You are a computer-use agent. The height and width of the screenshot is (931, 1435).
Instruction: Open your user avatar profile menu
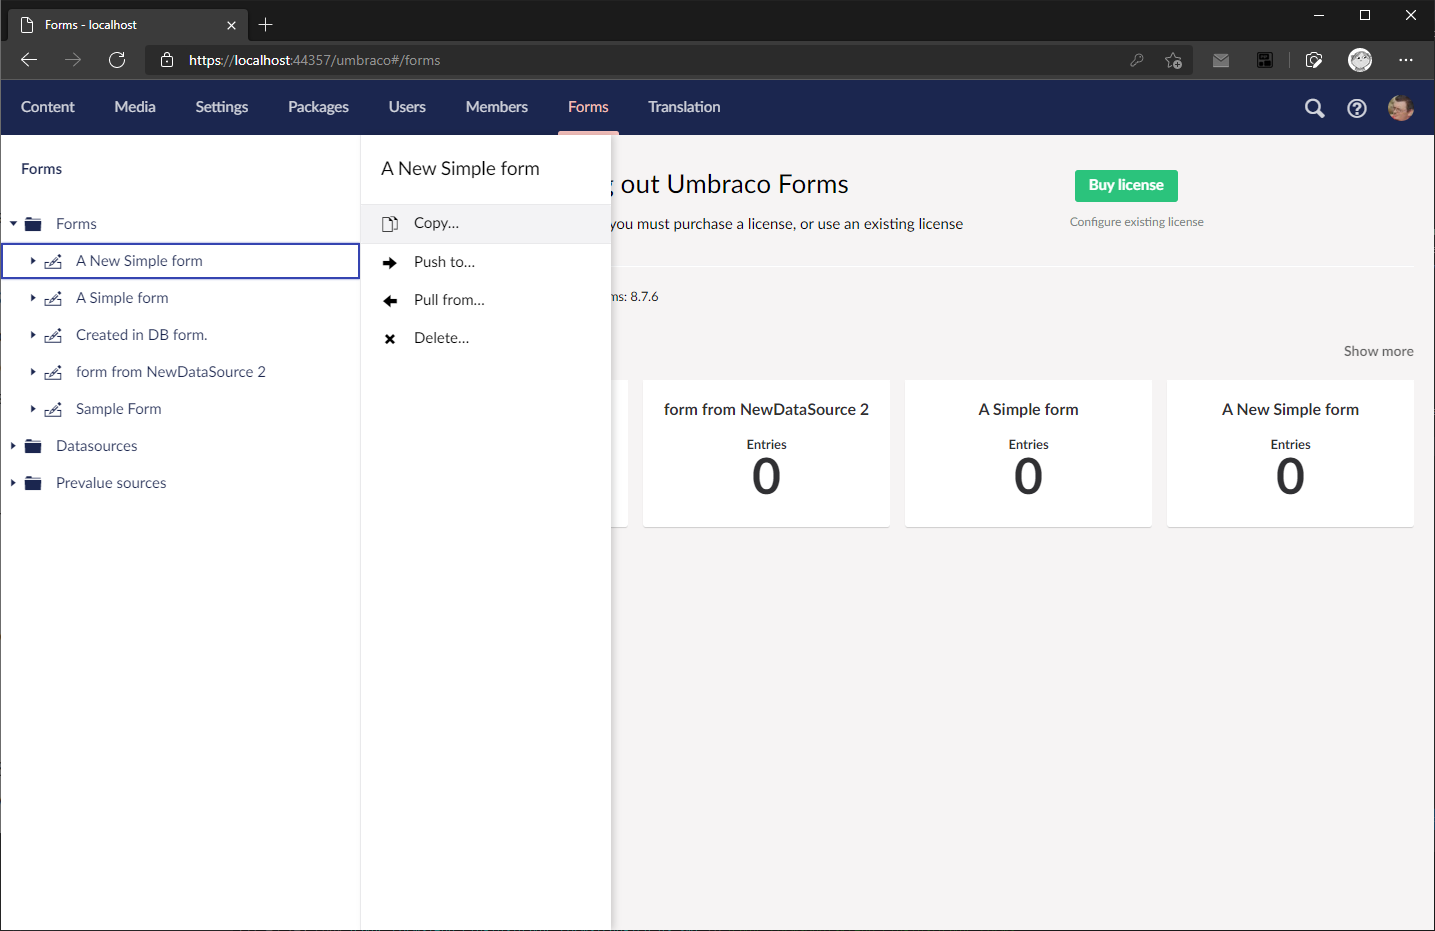[x=1400, y=107]
